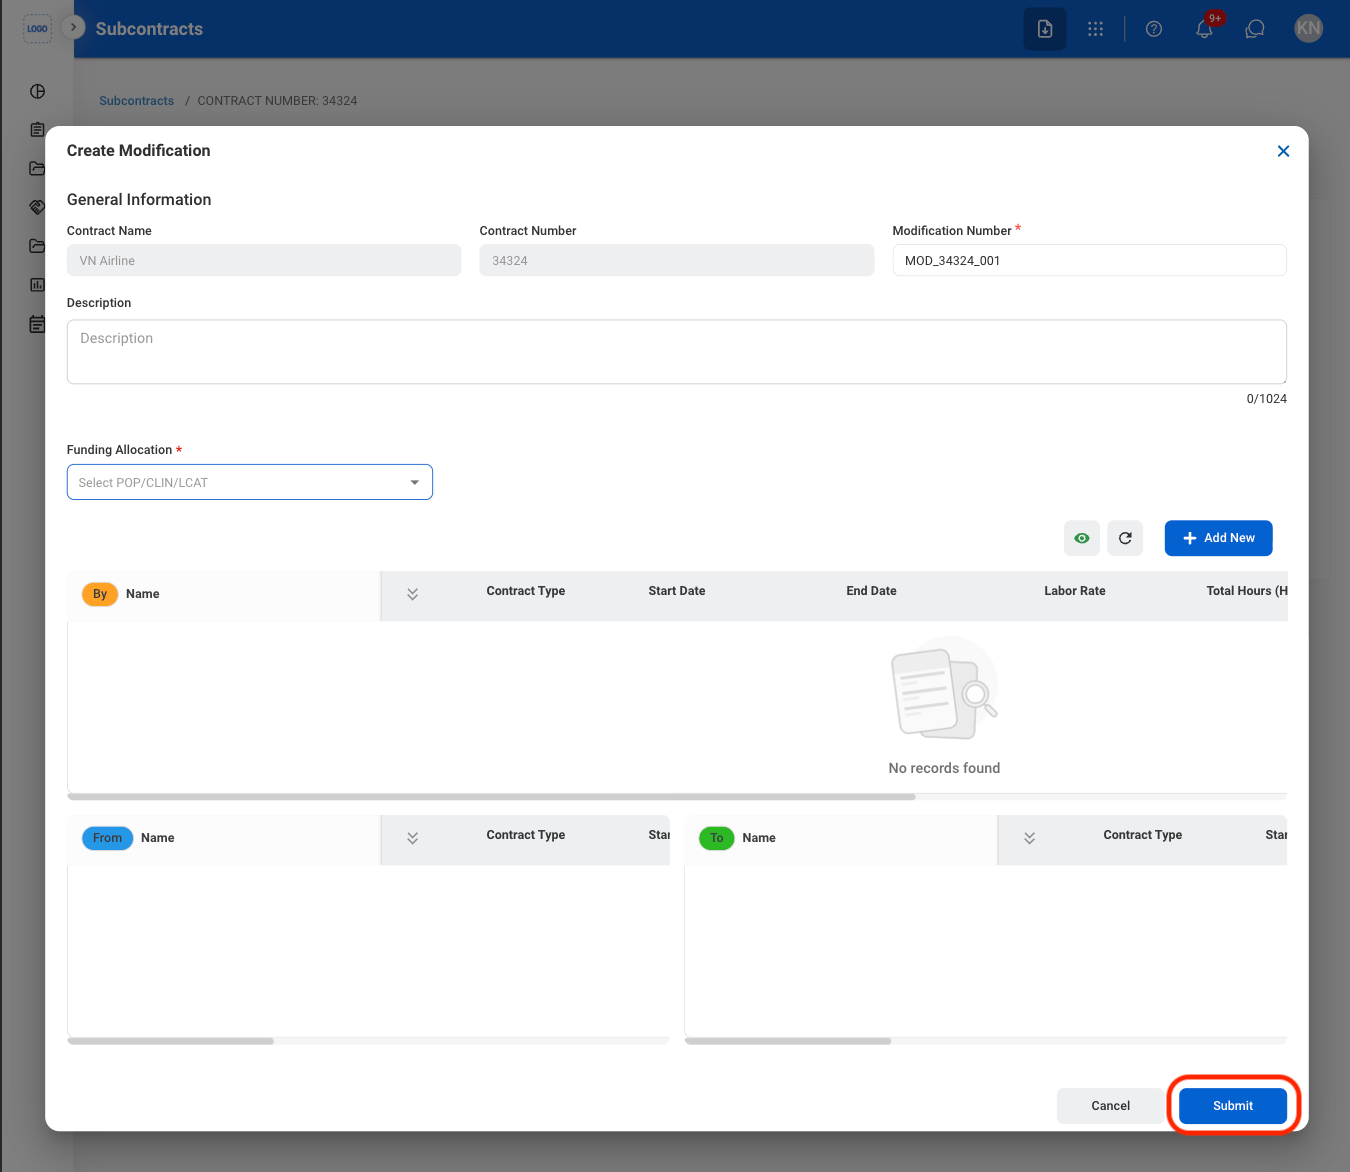Click the Contract Name field
Viewport: 1350px width, 1172px height.
point(264,260)
